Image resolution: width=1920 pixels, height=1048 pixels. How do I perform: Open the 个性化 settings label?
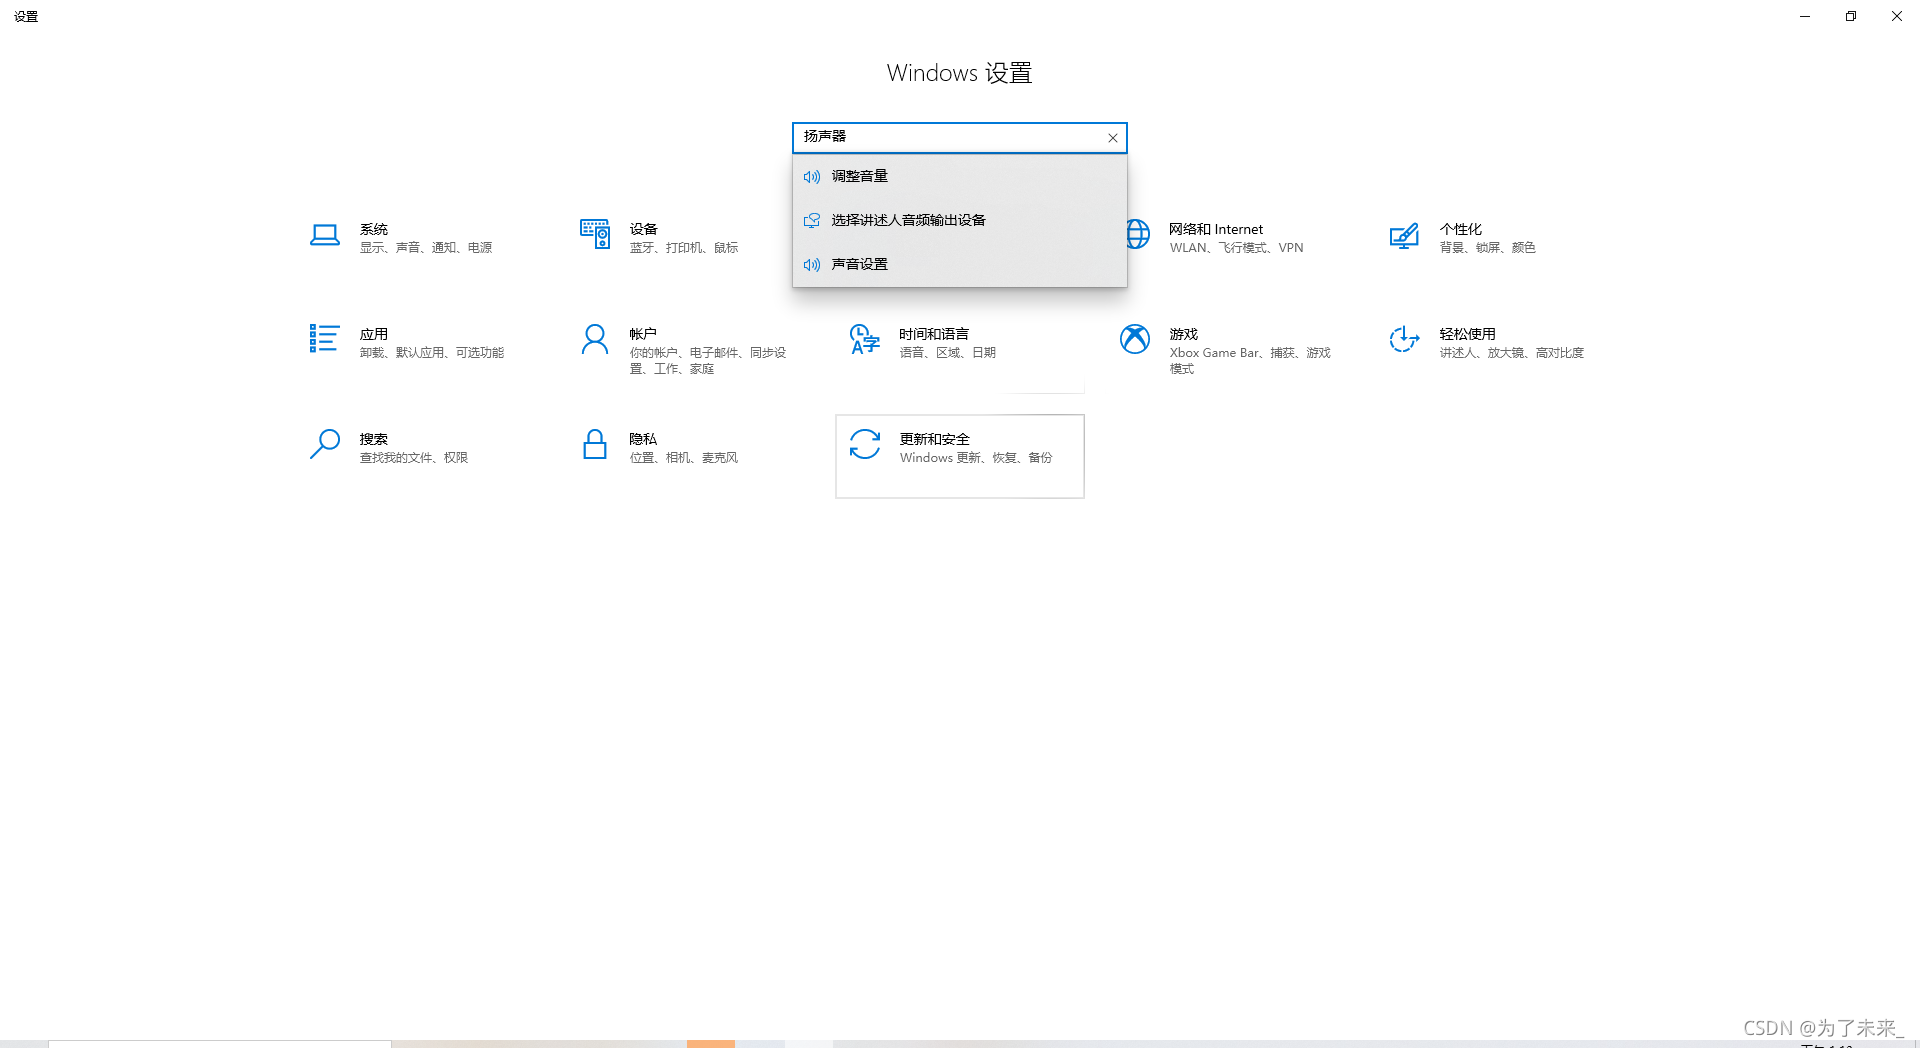tap(1461, 229)
